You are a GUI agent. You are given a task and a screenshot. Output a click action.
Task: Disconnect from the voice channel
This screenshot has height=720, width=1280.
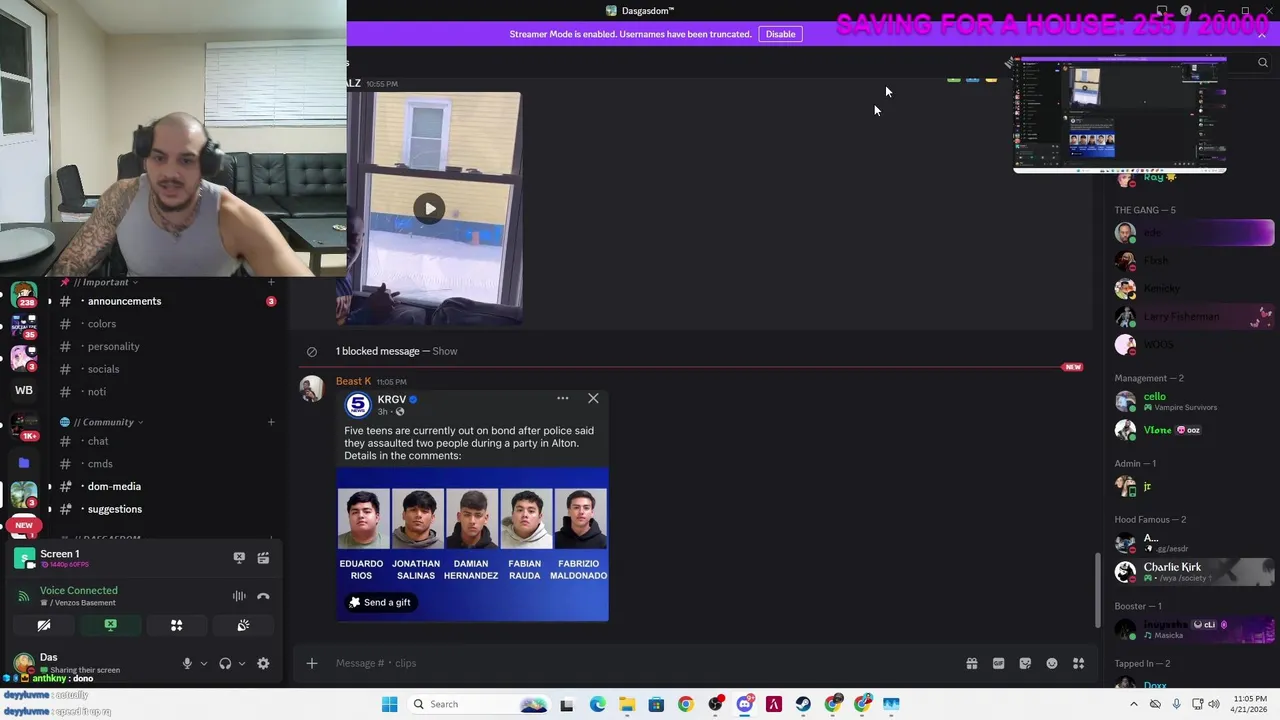(263, 596)
